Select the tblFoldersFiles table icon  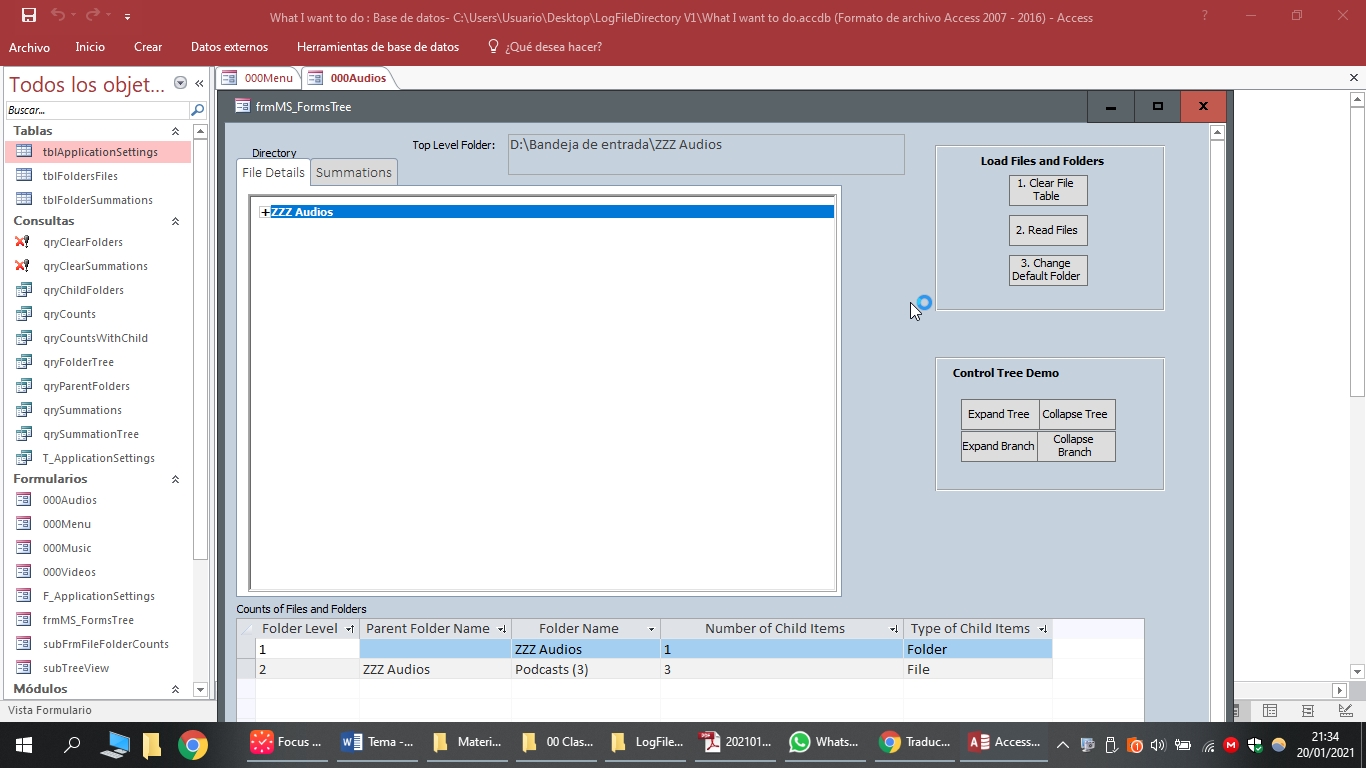24,176
